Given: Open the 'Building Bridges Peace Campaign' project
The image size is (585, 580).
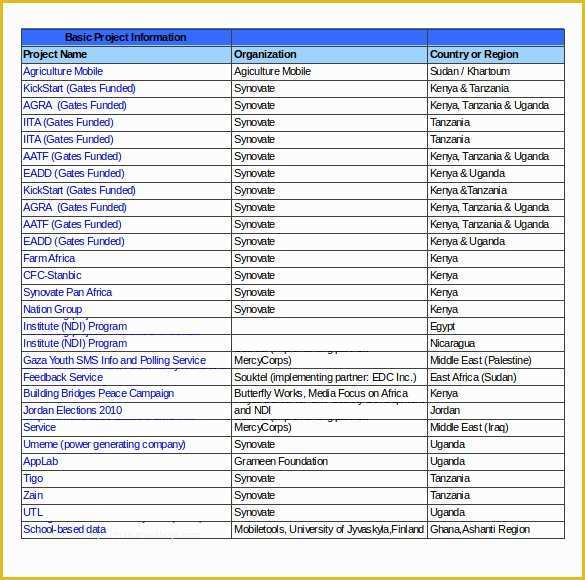Looking at the screenshot, I should (98, 394).
